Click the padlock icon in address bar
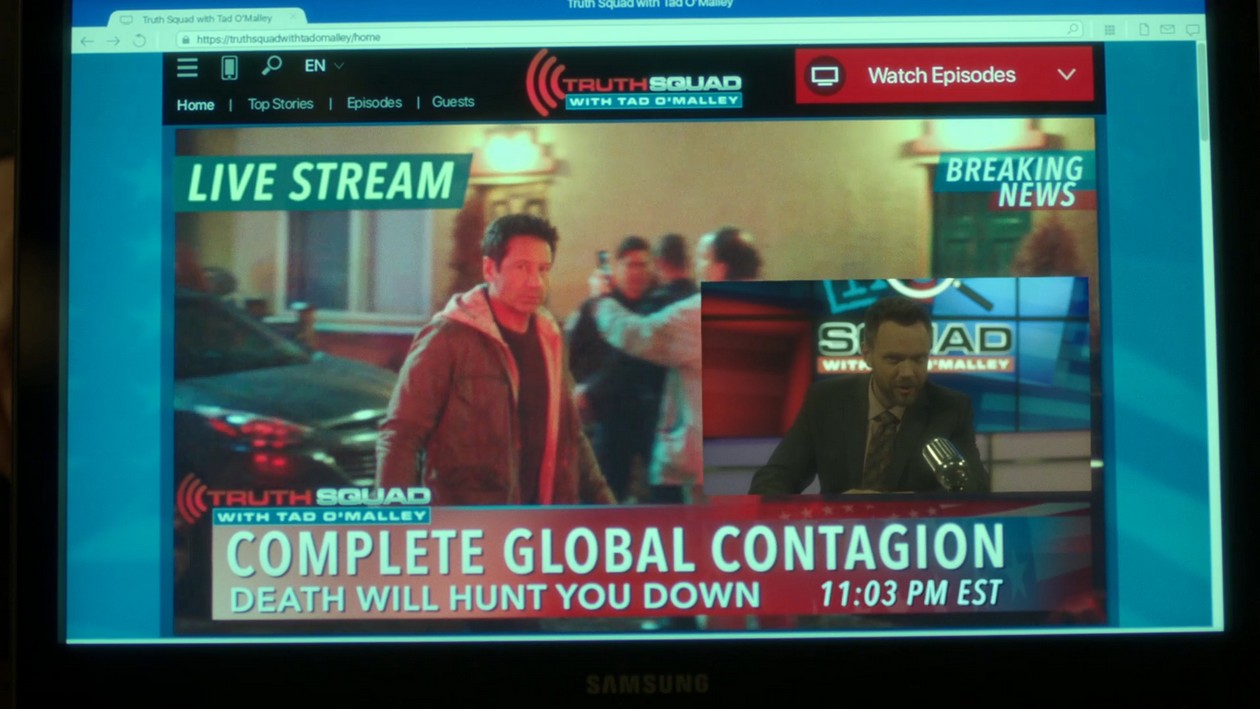1260x709 pixels. pos(185,39)
